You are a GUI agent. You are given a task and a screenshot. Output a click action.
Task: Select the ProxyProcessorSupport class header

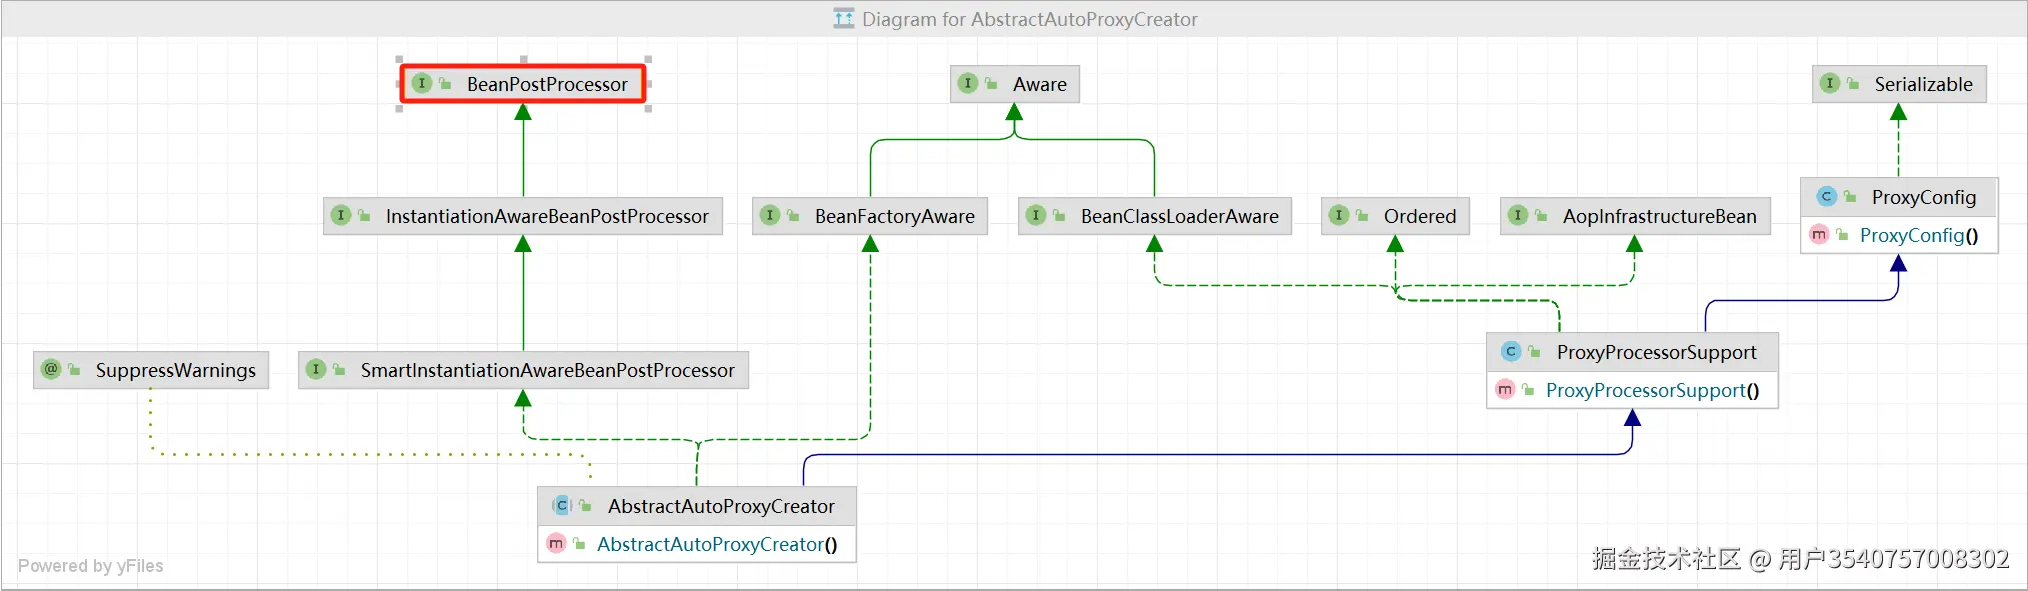click(1632, 352)
